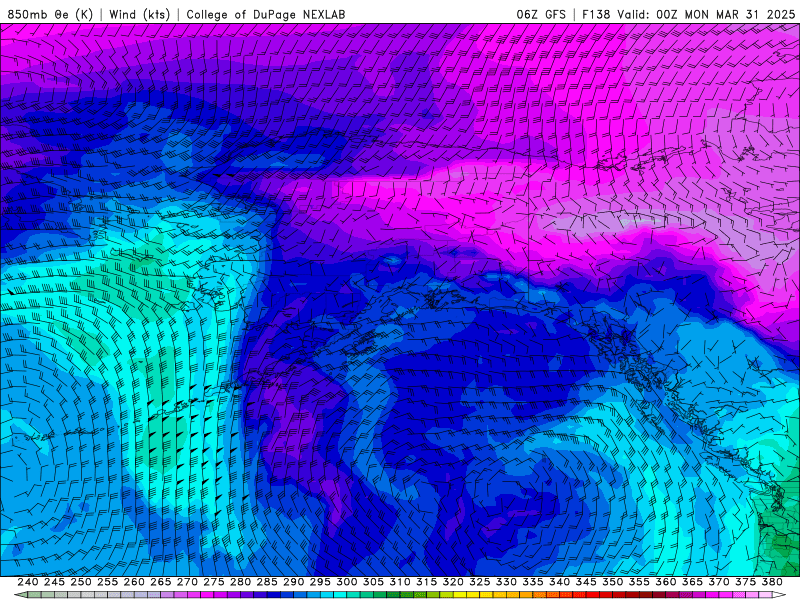Select the 355 color bar label

click(639, 582)
